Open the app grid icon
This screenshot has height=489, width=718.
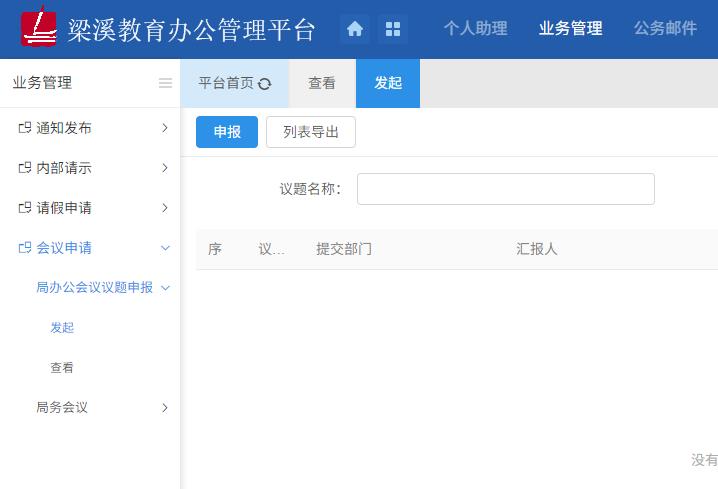tap(393, 29)
